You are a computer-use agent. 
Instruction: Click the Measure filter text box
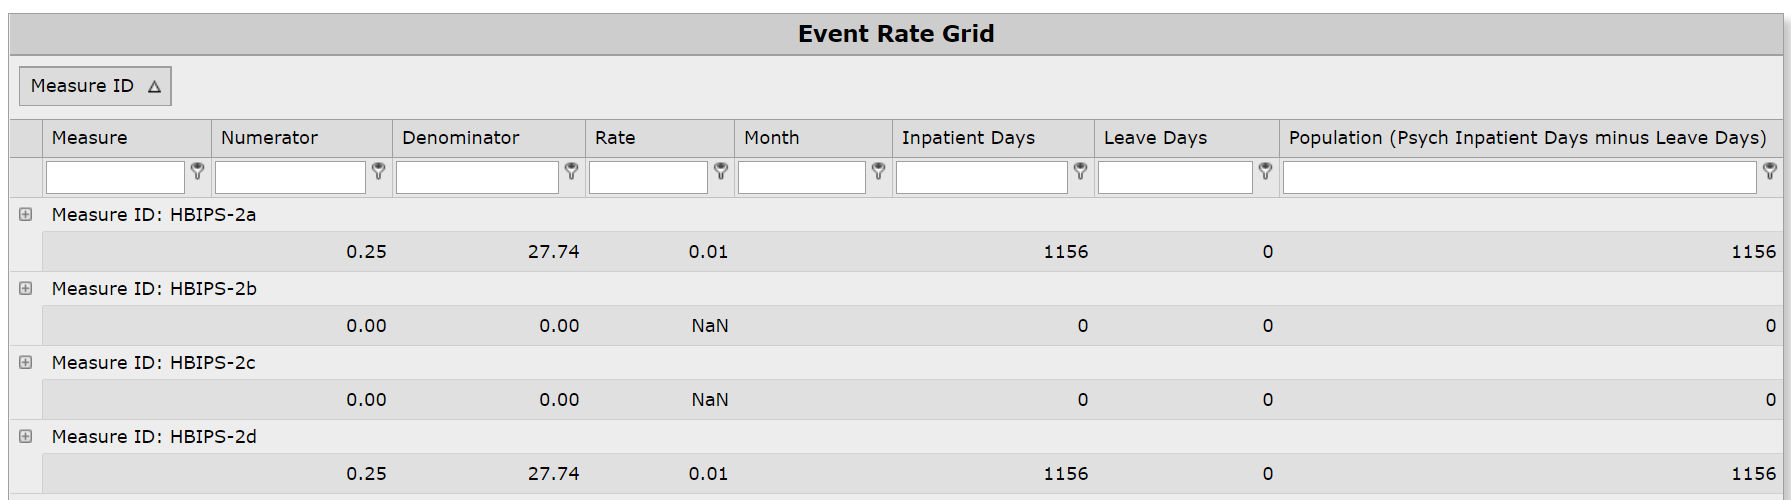[x=115, y=177]
